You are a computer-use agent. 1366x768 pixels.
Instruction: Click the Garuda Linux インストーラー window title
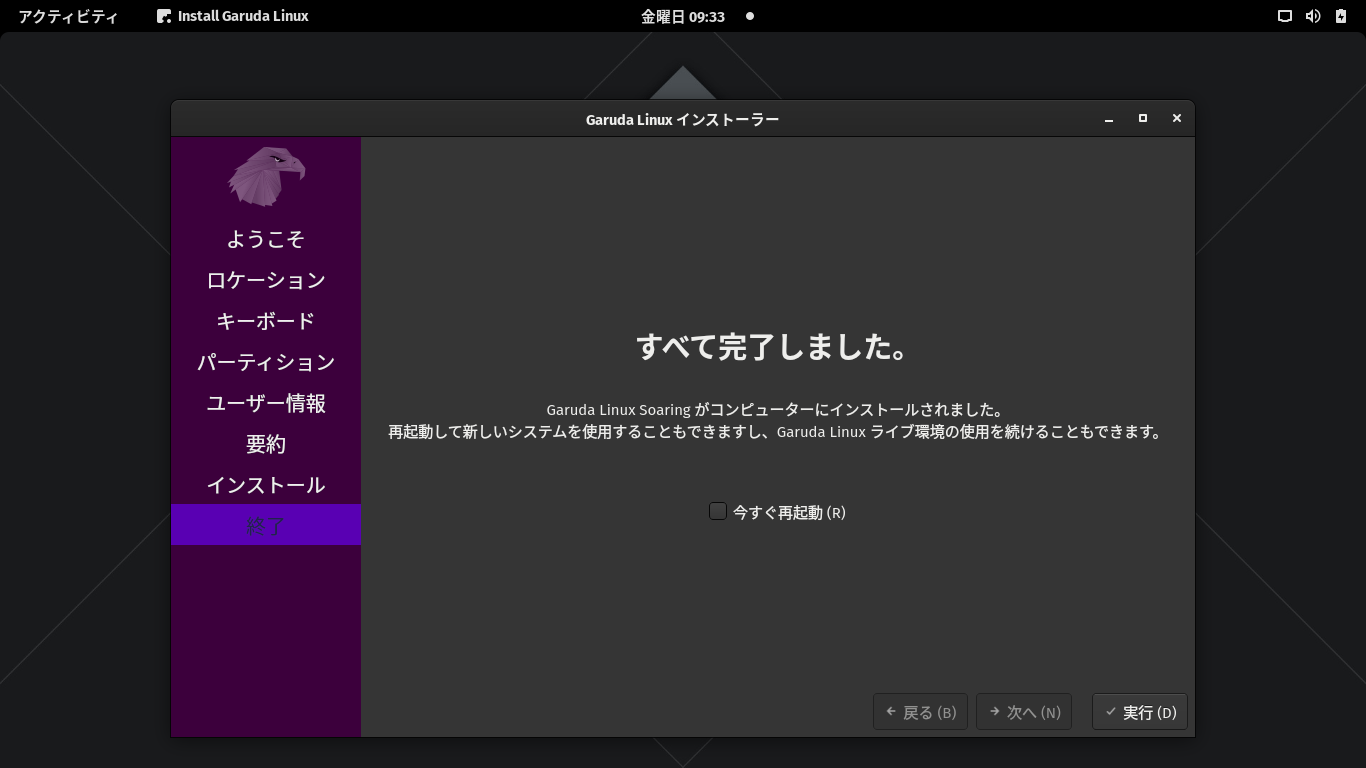[x=682, y=119]
